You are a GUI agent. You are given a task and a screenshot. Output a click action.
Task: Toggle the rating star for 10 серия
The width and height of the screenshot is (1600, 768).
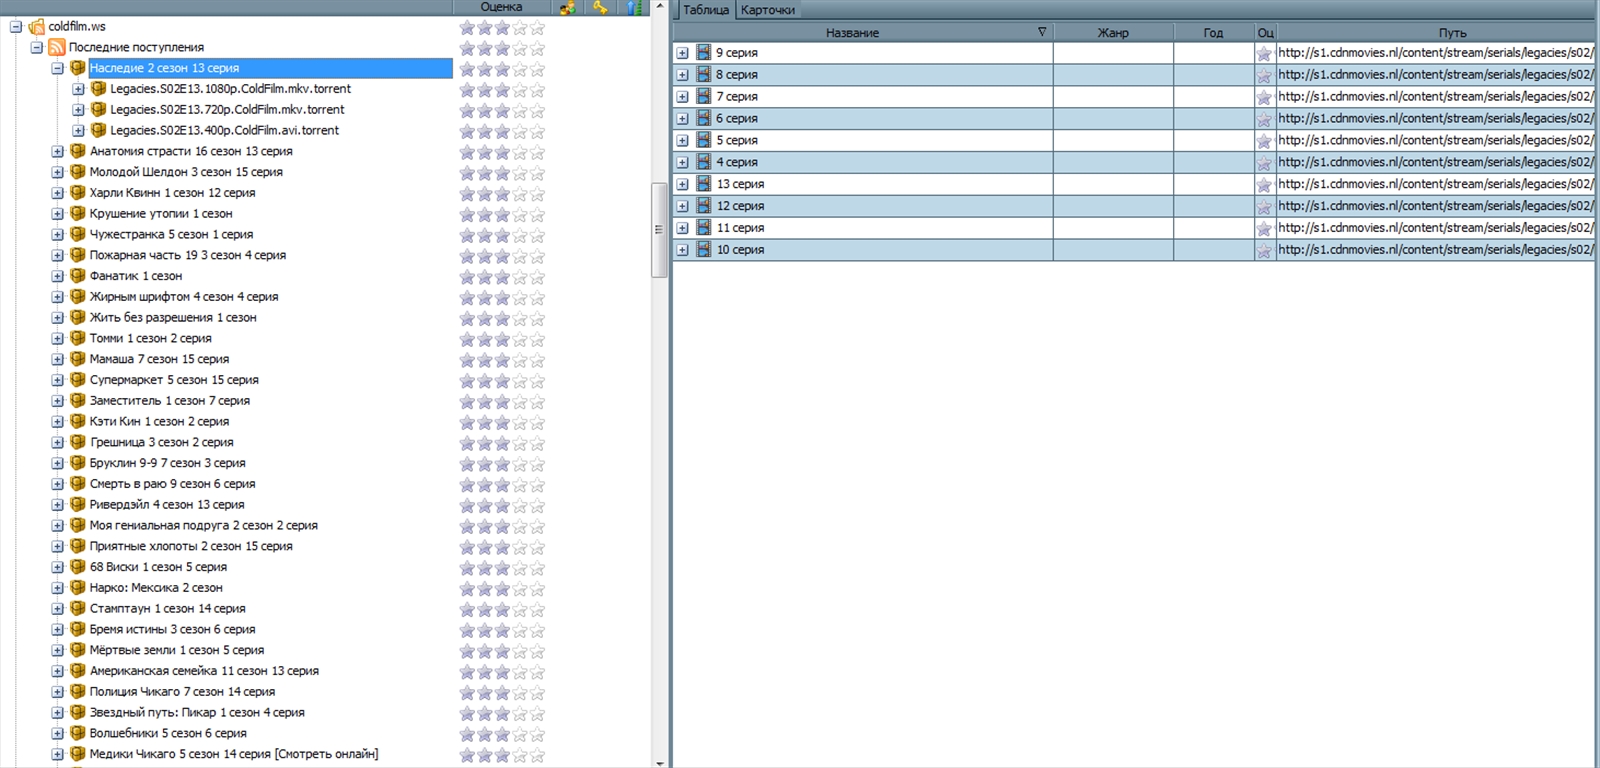pyautogui.click(x=1264, y=251)
